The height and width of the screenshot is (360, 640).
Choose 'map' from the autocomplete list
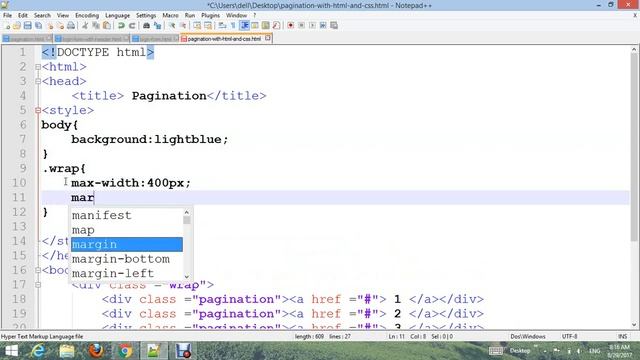[127, 230]
